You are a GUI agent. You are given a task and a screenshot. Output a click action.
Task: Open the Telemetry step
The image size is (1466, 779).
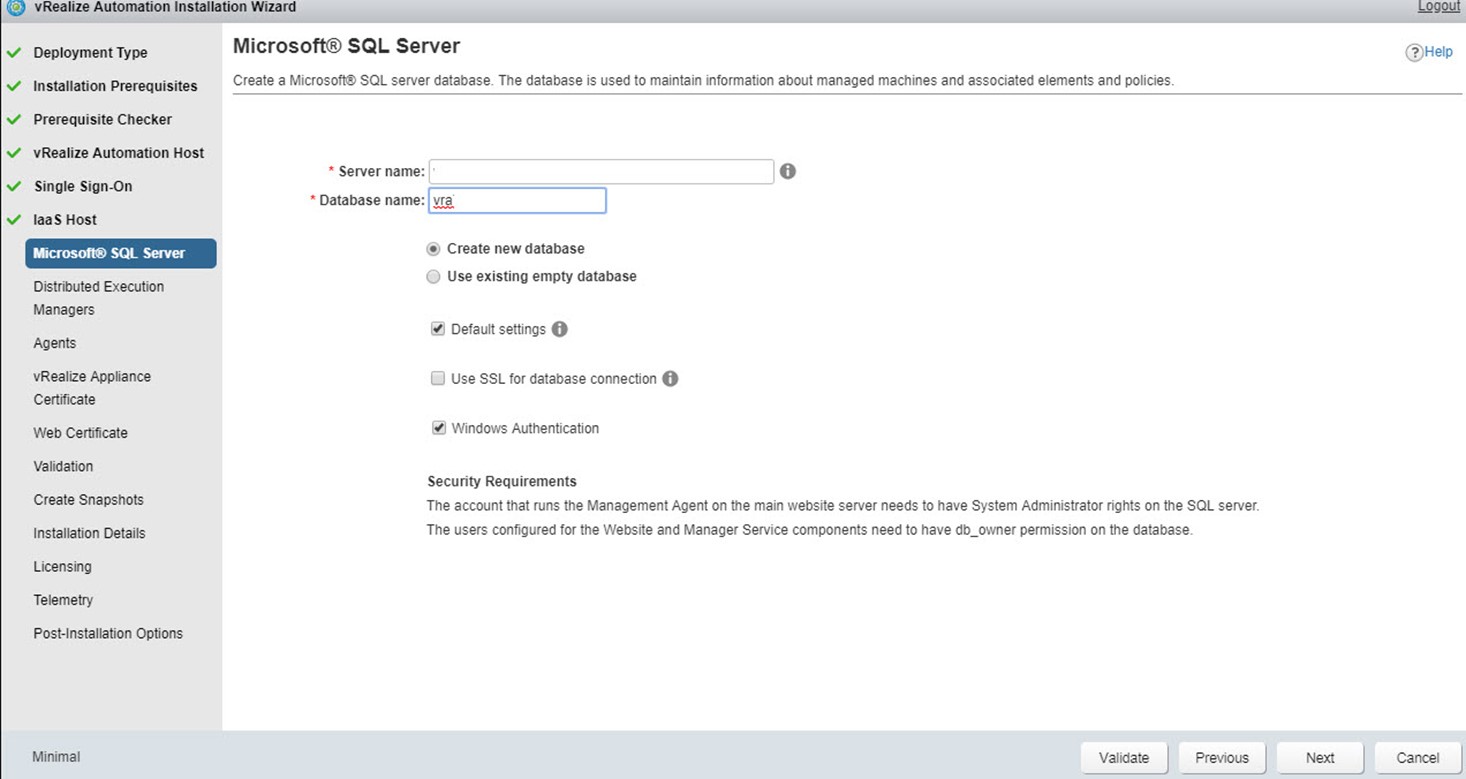coord(63,600)
